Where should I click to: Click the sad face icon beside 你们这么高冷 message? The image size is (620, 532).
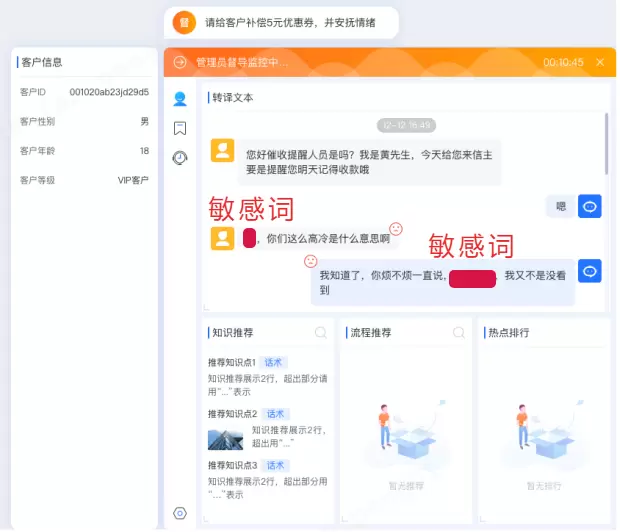click(x=396, y=229)
